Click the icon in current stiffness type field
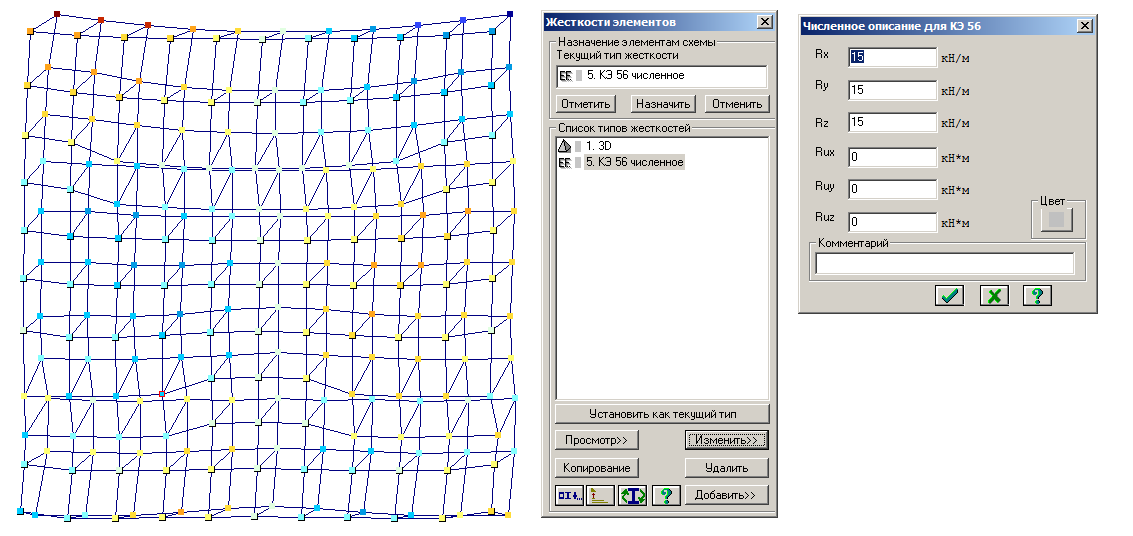1133x536 pixels. tap(564, 75)
